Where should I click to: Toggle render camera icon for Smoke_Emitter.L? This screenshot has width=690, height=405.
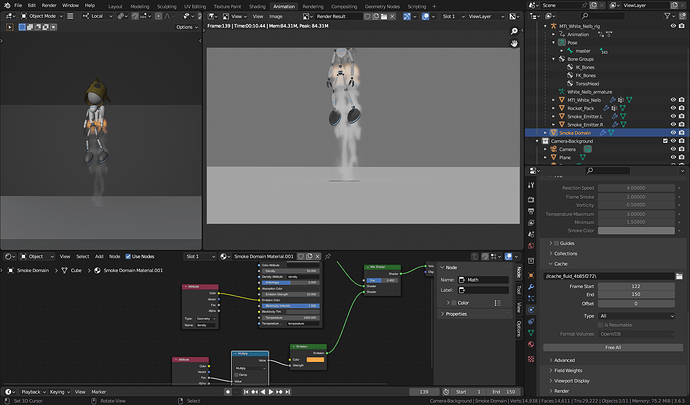click(x=682, y=116)
